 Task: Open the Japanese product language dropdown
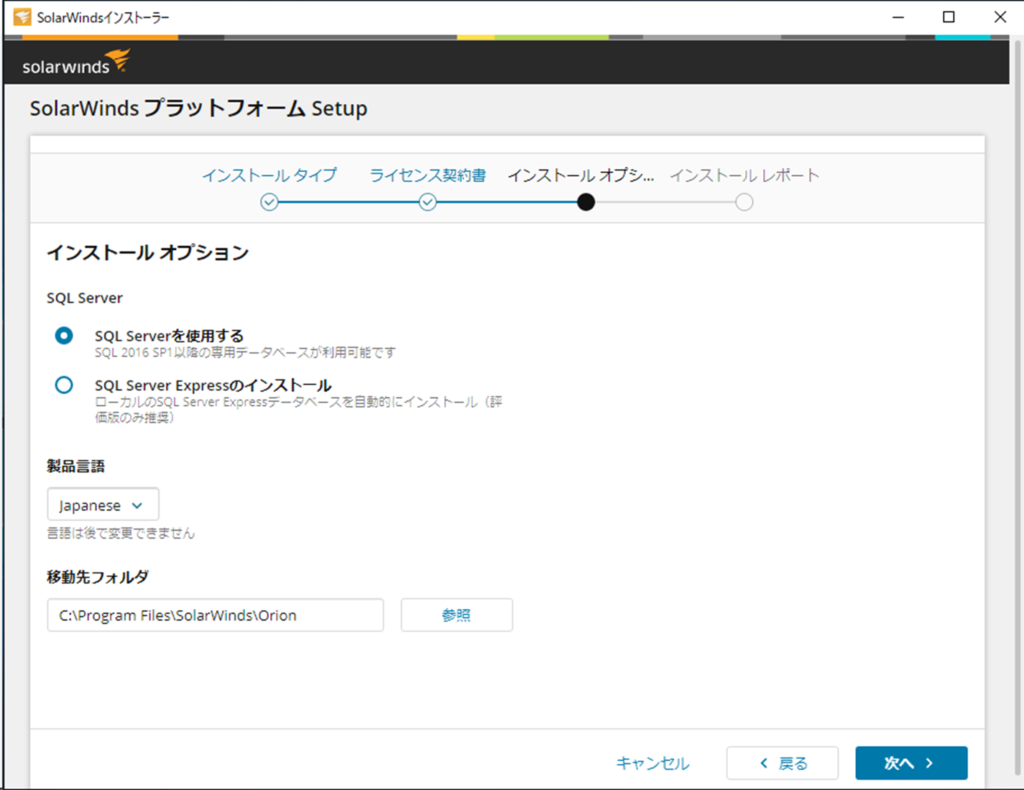103,505
